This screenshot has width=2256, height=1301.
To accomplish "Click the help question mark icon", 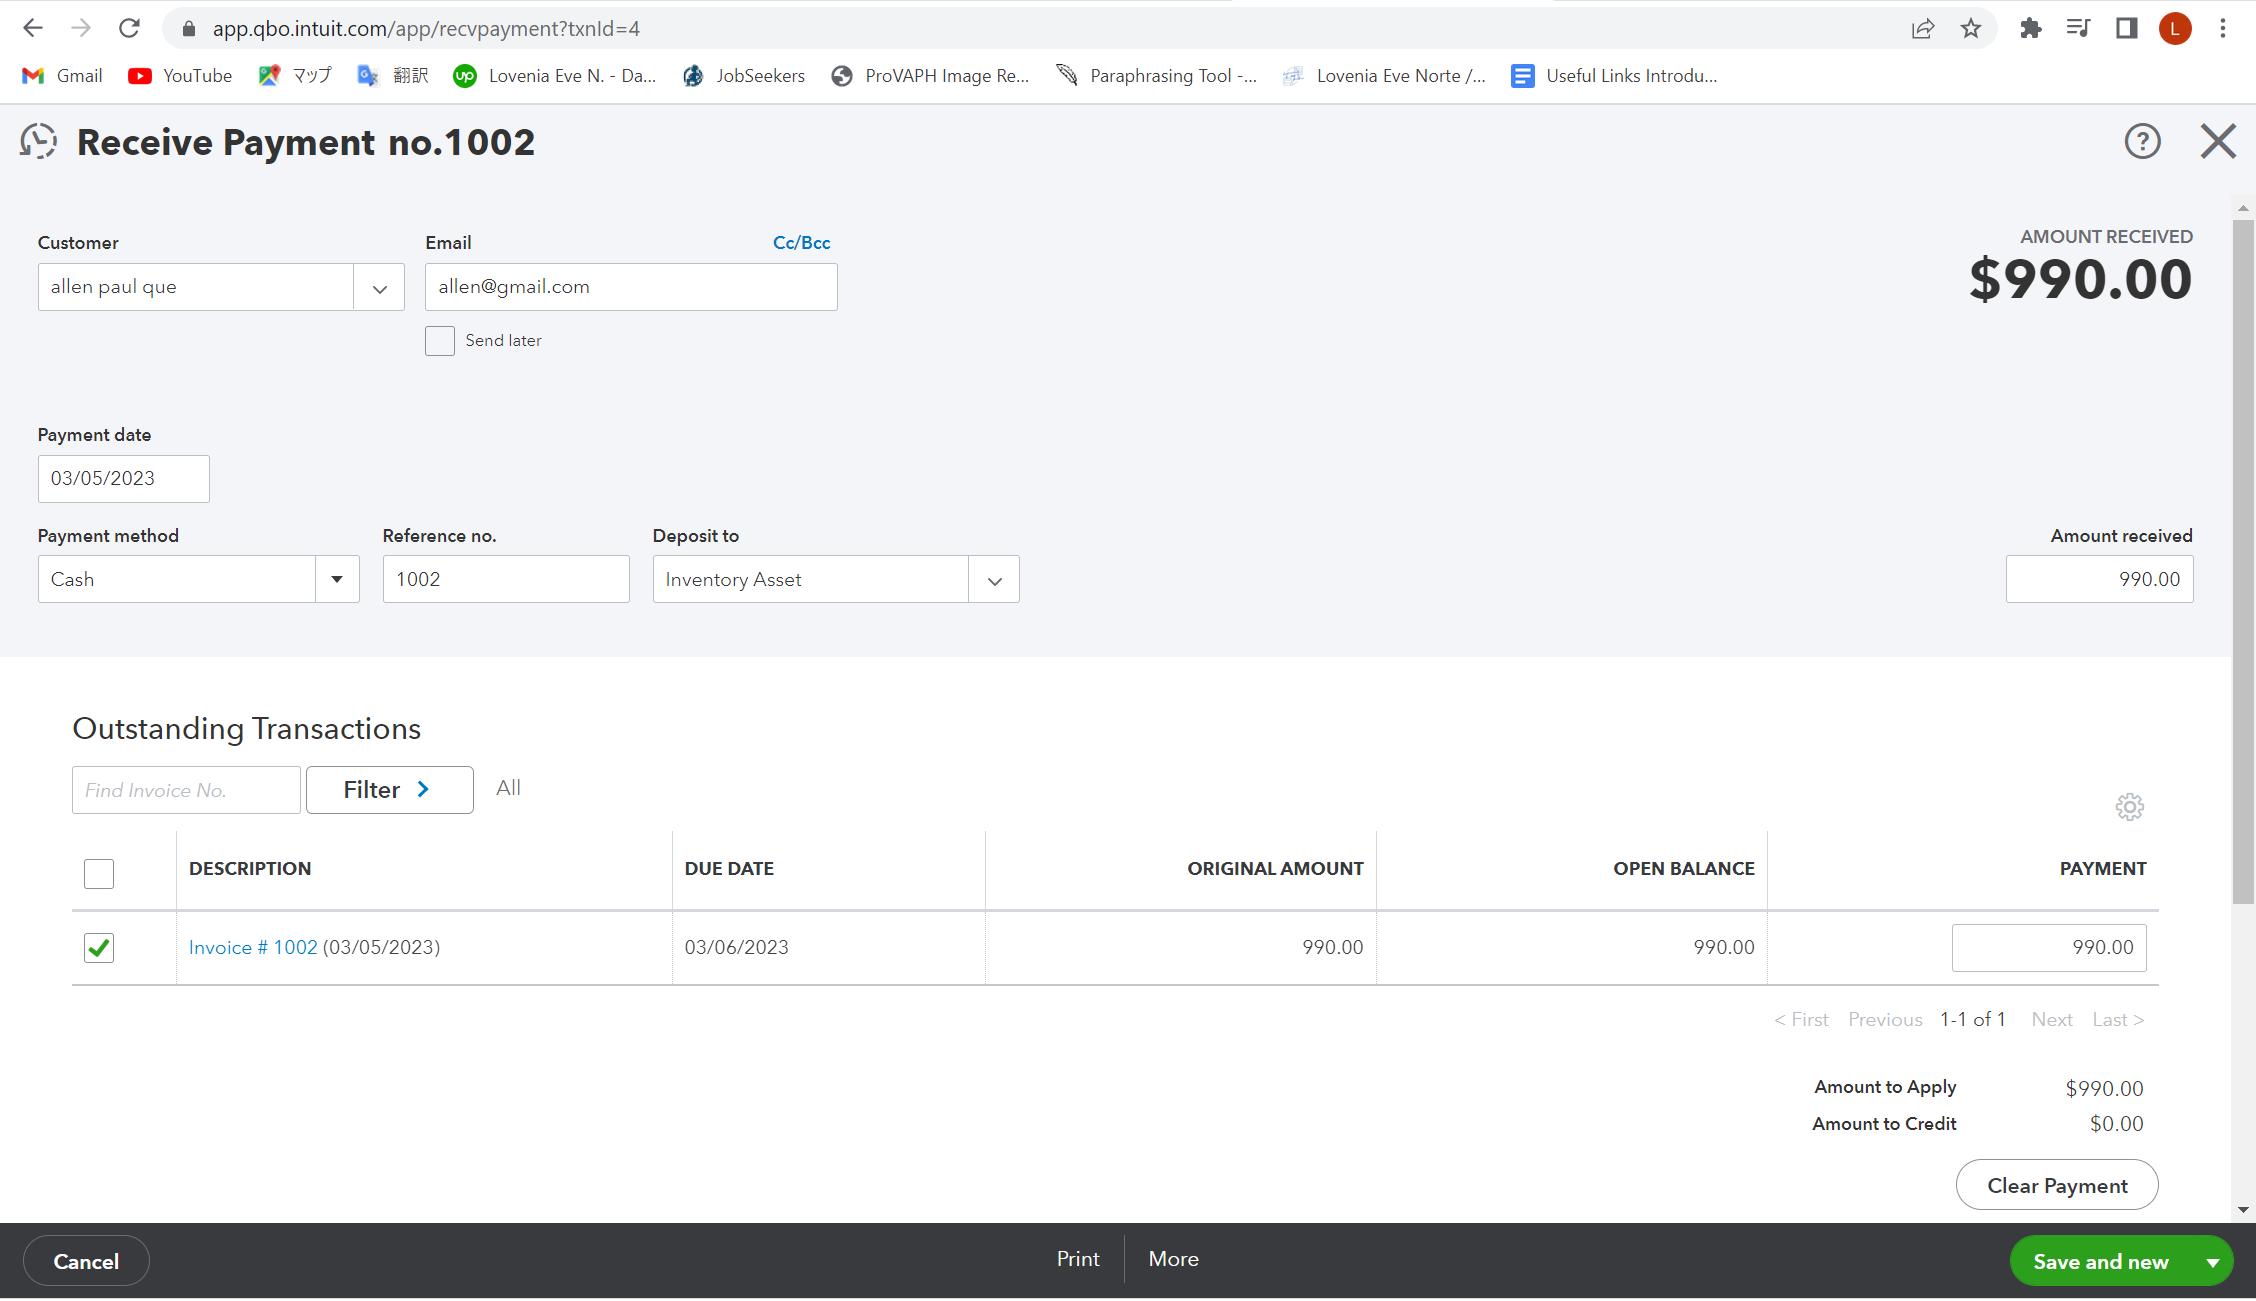I will 2142,142.
